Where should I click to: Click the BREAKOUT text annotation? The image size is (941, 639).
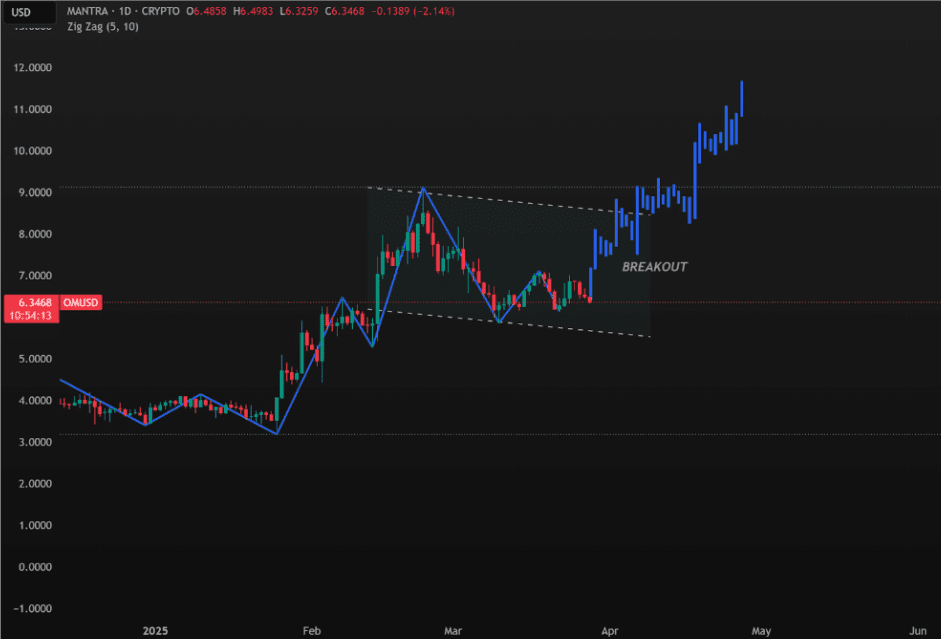654,267
